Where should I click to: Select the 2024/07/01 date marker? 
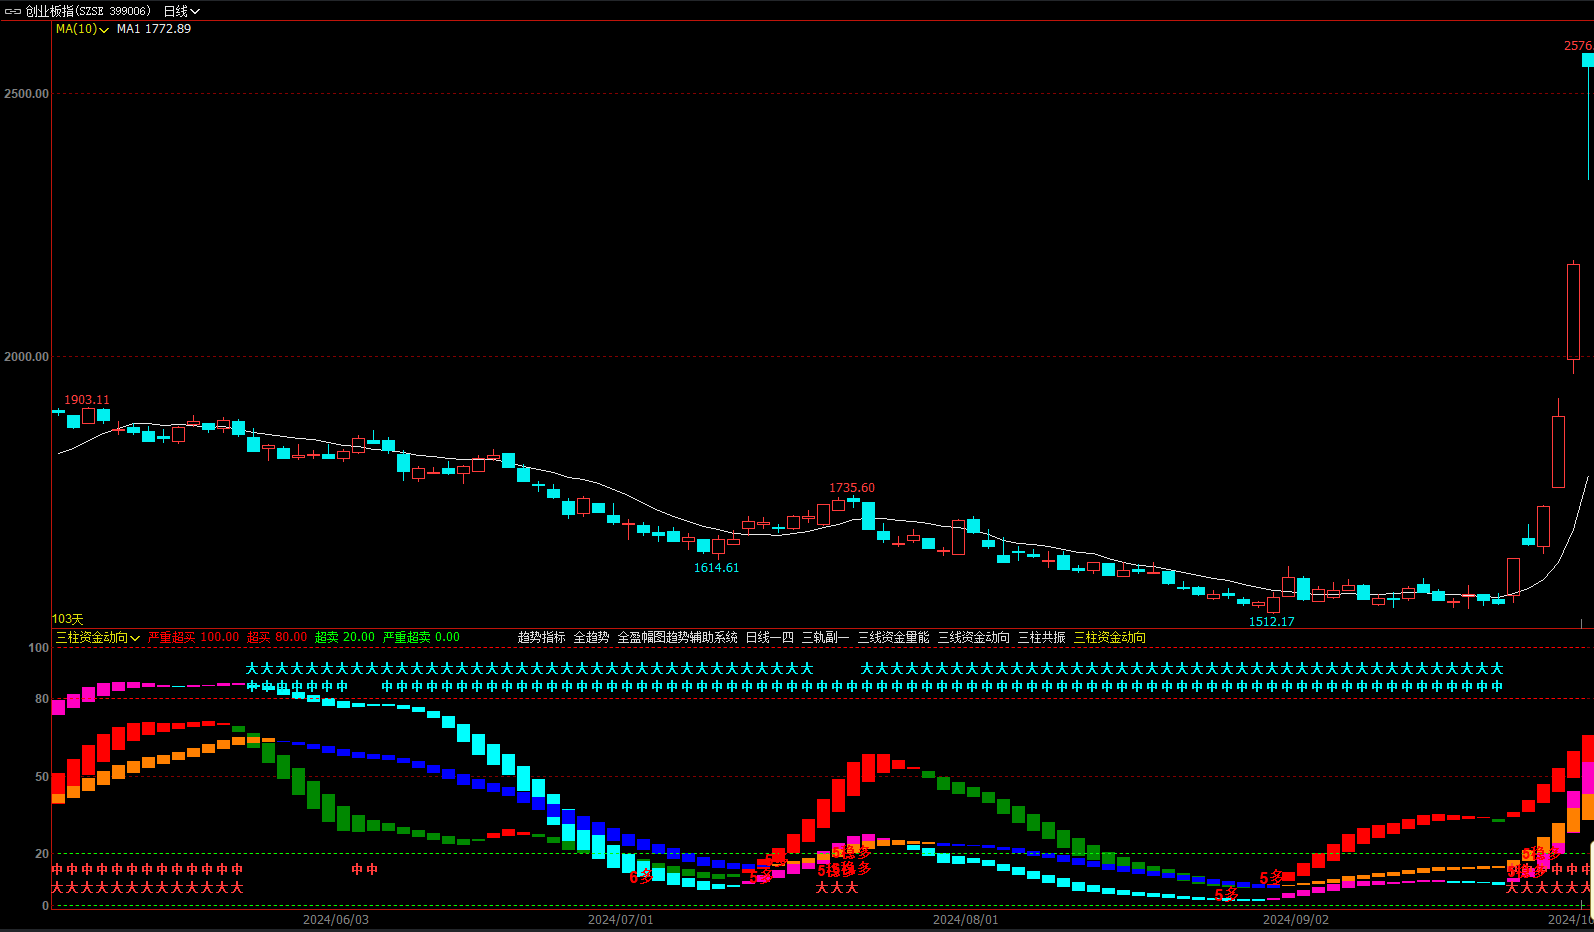[620, 919]
